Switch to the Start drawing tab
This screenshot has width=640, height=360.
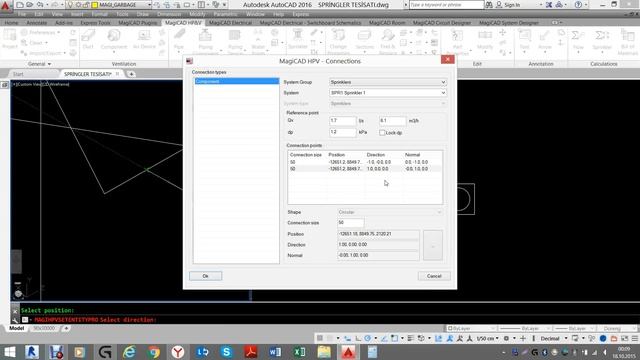(18, 74)
